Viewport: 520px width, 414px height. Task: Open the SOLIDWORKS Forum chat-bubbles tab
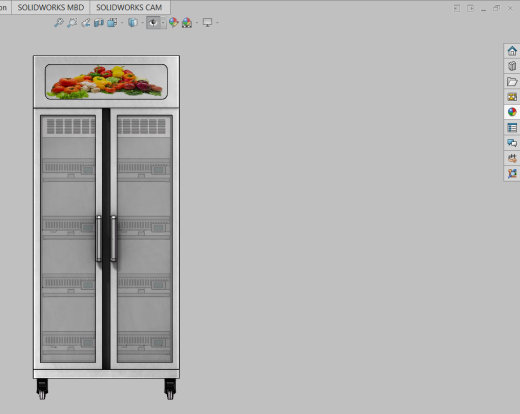(x=512, y=143)
